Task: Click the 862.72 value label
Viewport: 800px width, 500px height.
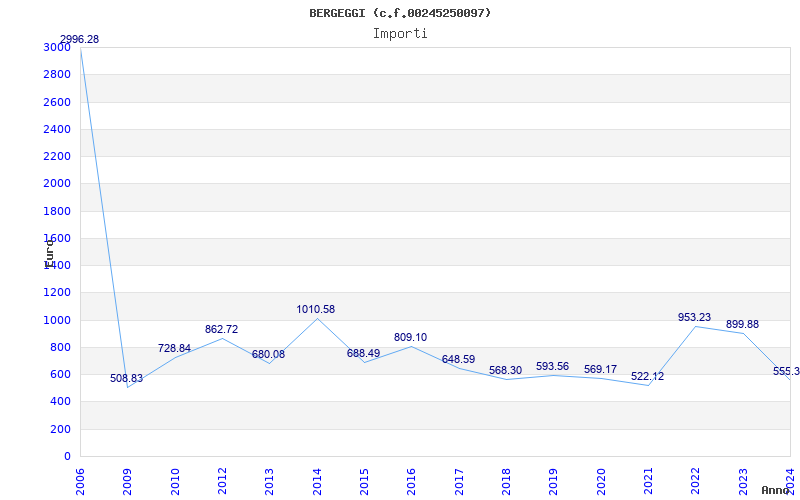Action: click(x=221, y=330)
